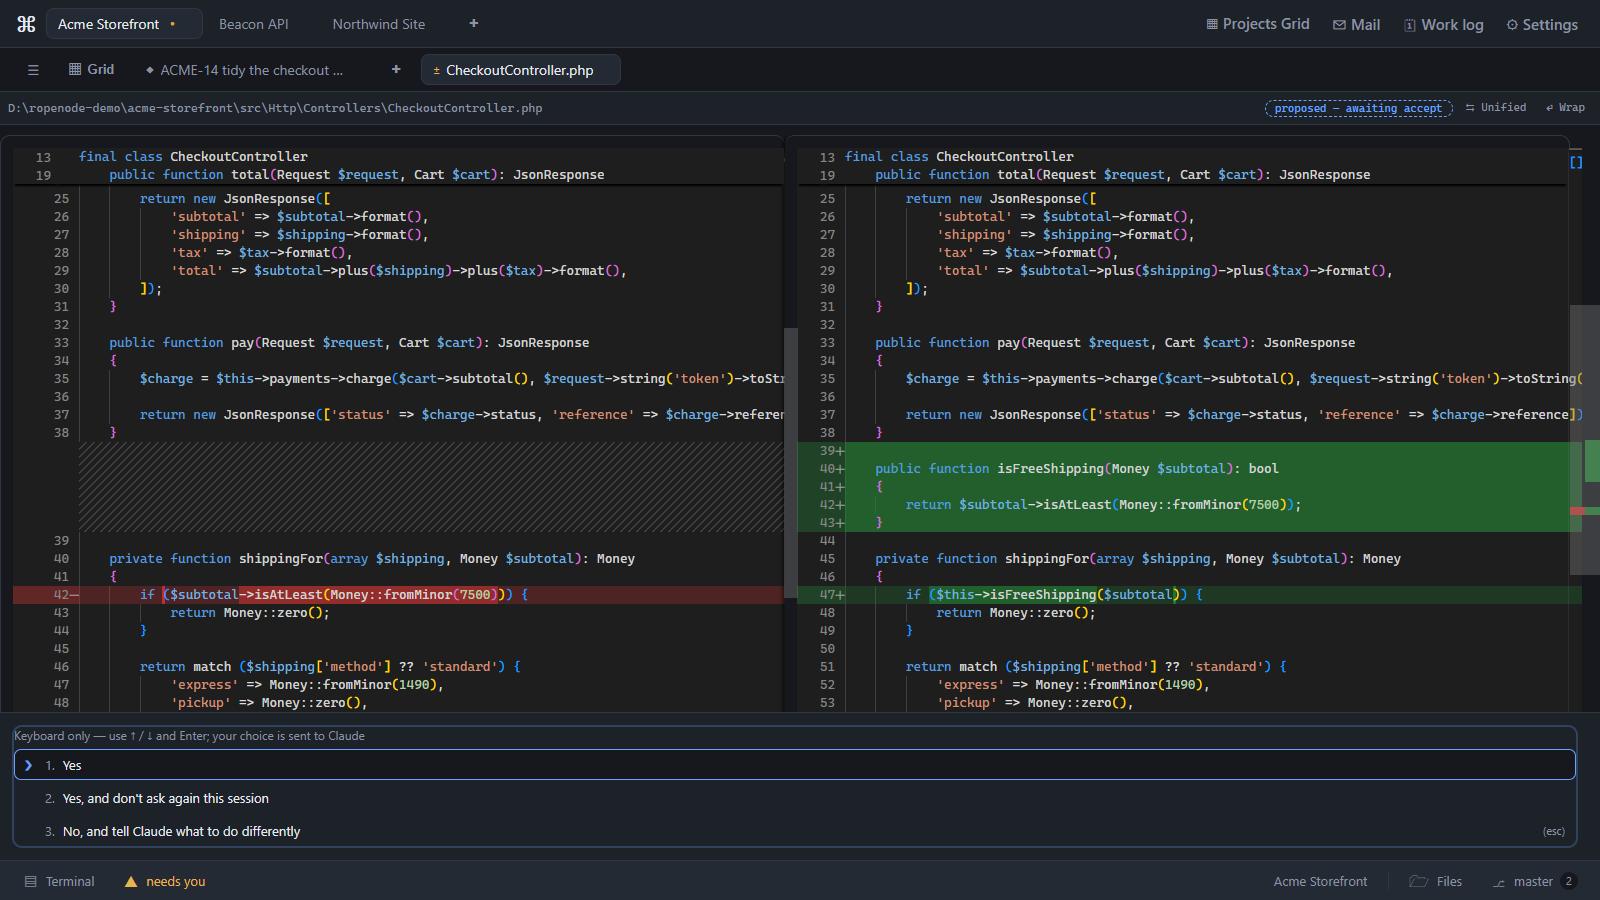Click removed line 42 in left pane
The width and height of the screenshot is (1600, 900).
coord(398,595)
